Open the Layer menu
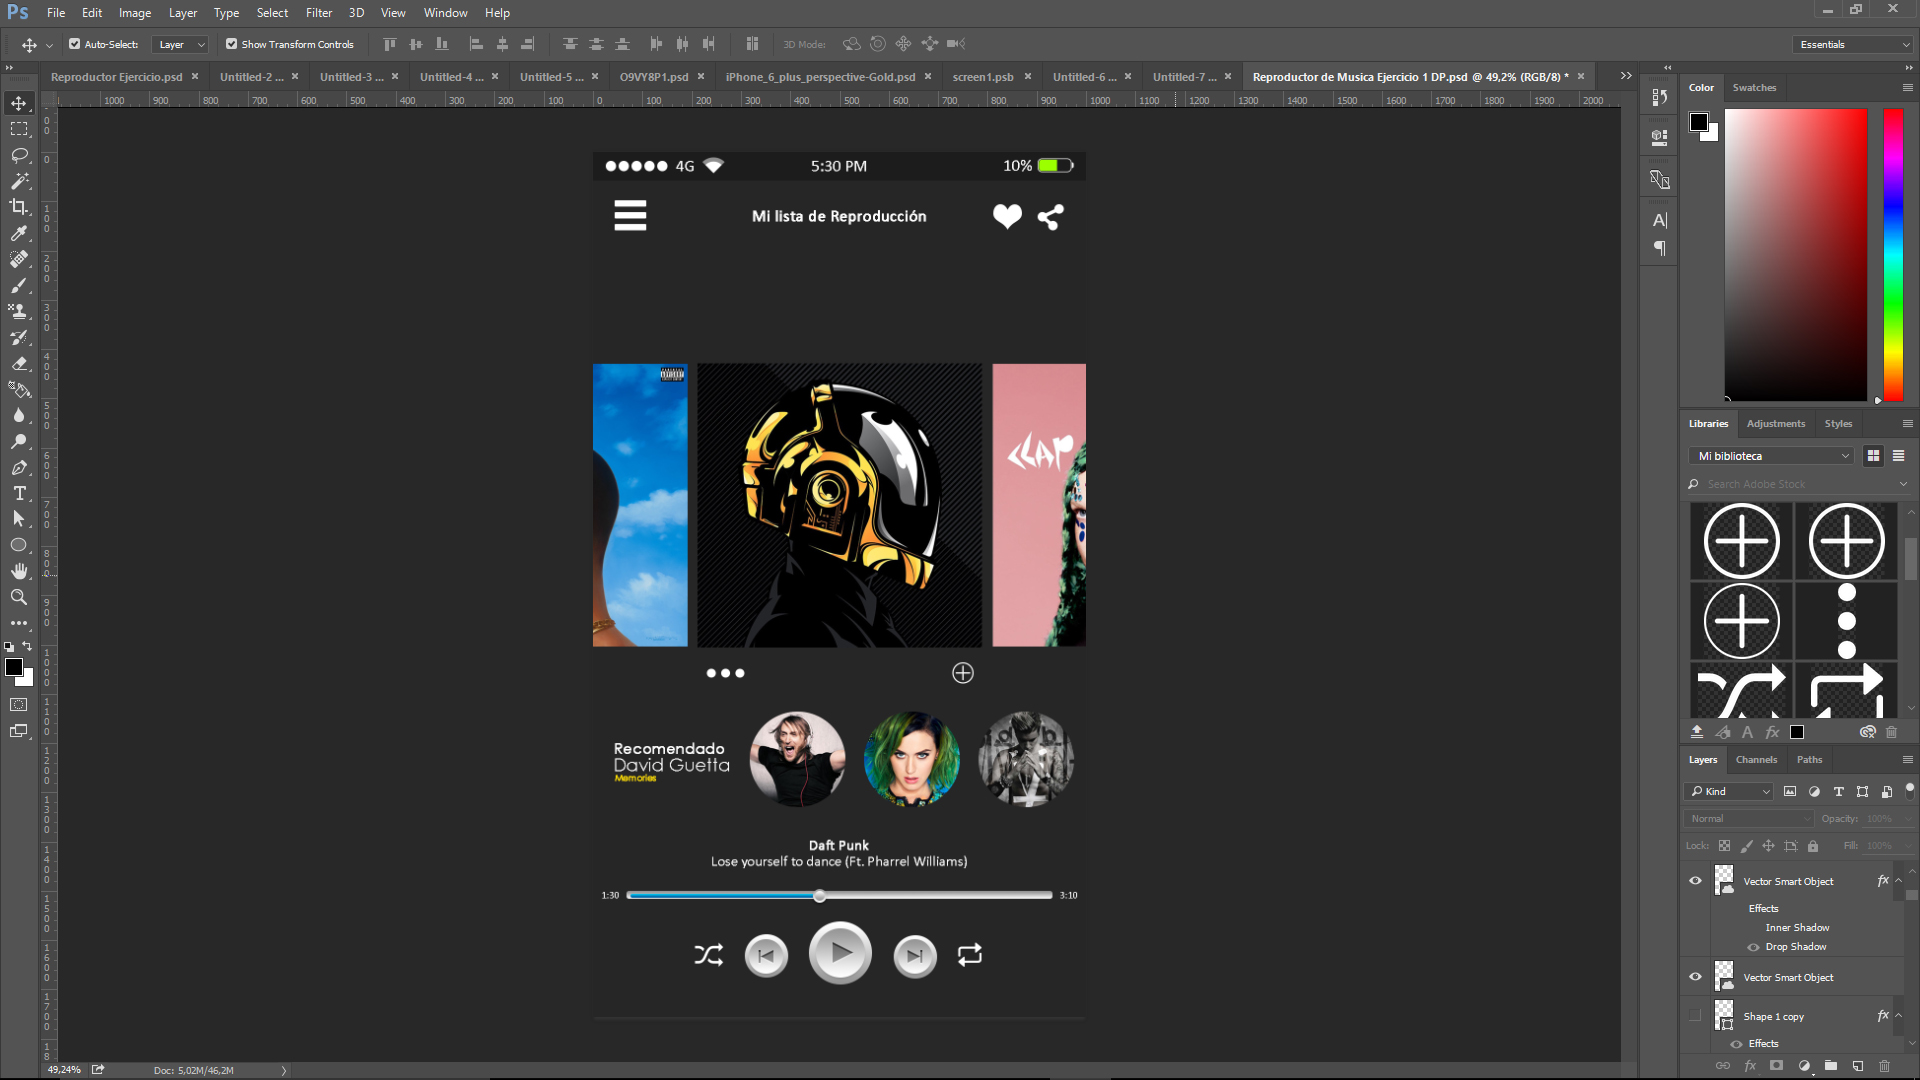 pos(183,13)
